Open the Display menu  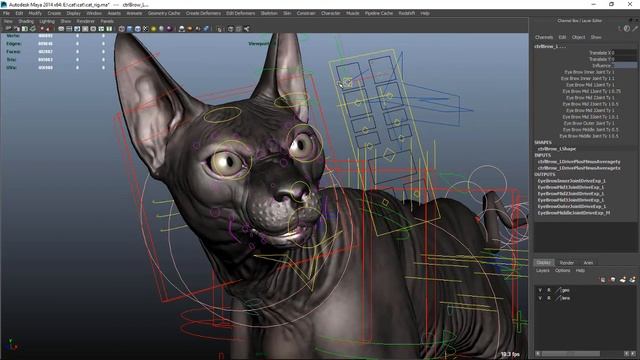pos(73,13)
